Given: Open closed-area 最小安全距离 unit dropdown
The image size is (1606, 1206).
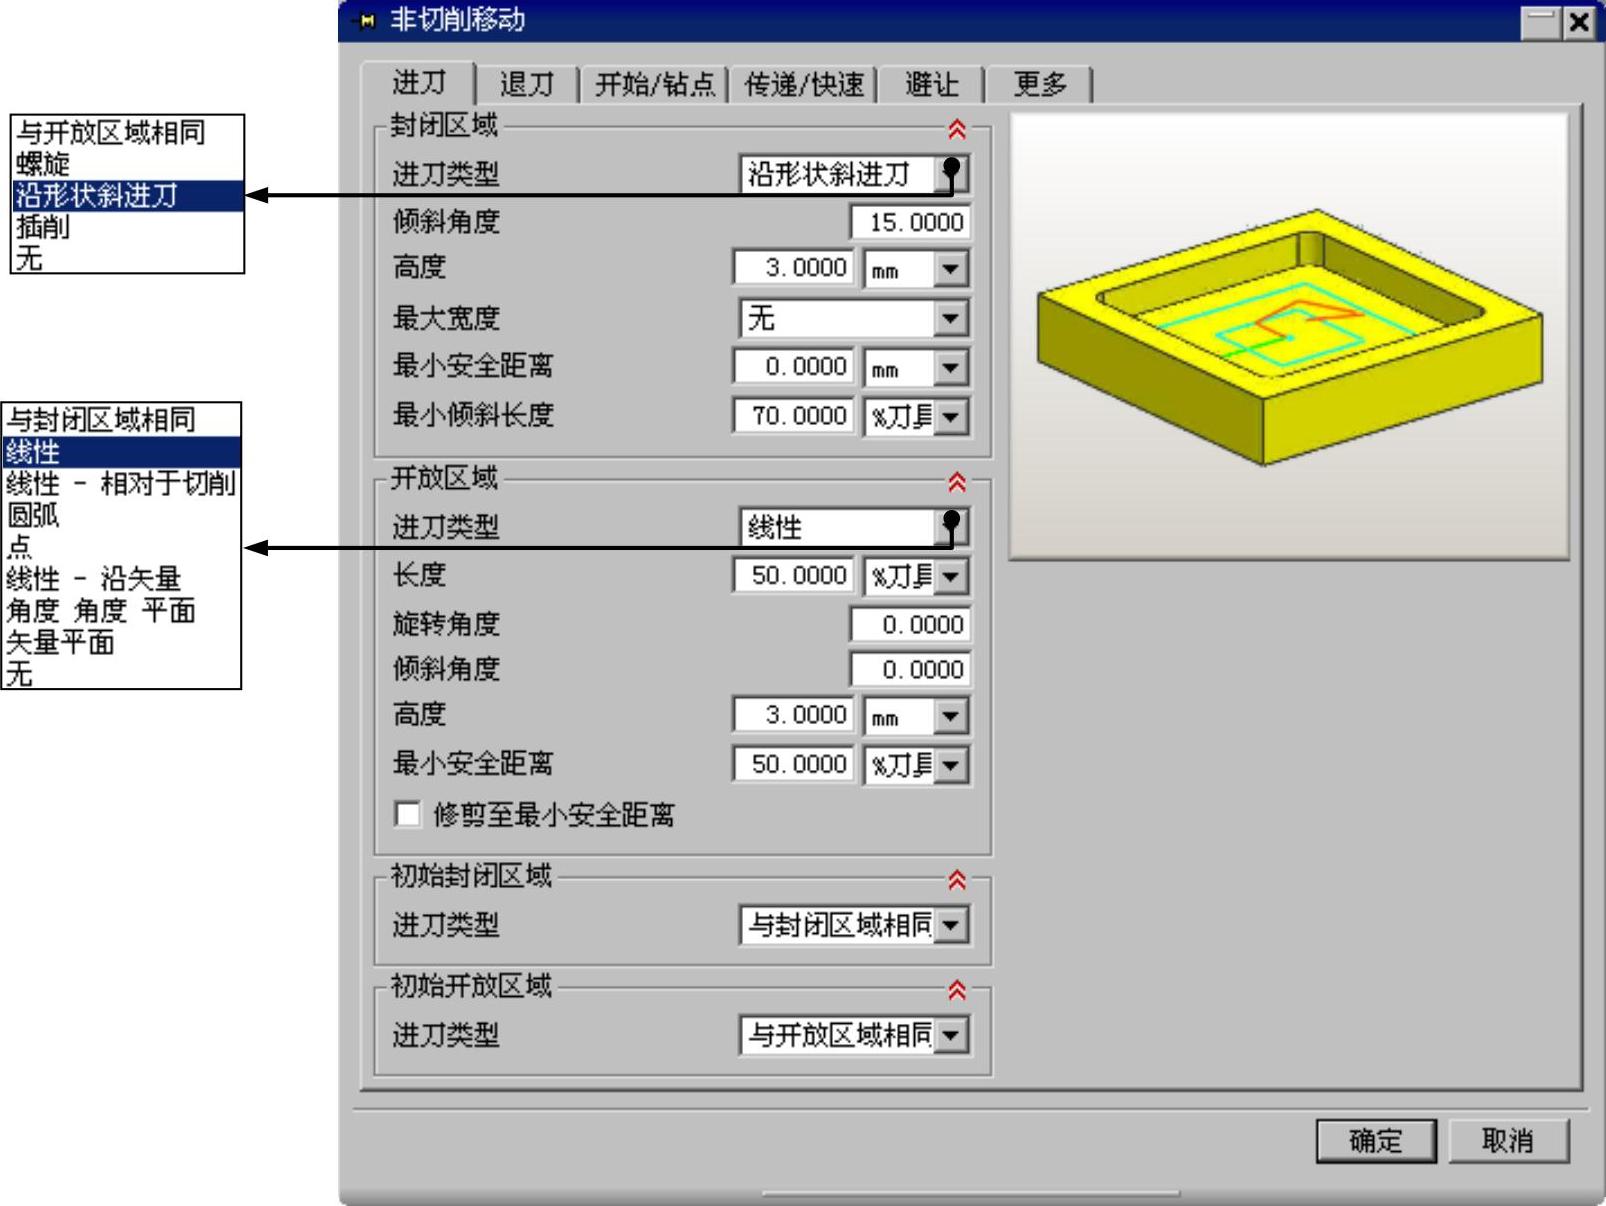Looking at the screenshot, I should point(951,367).
